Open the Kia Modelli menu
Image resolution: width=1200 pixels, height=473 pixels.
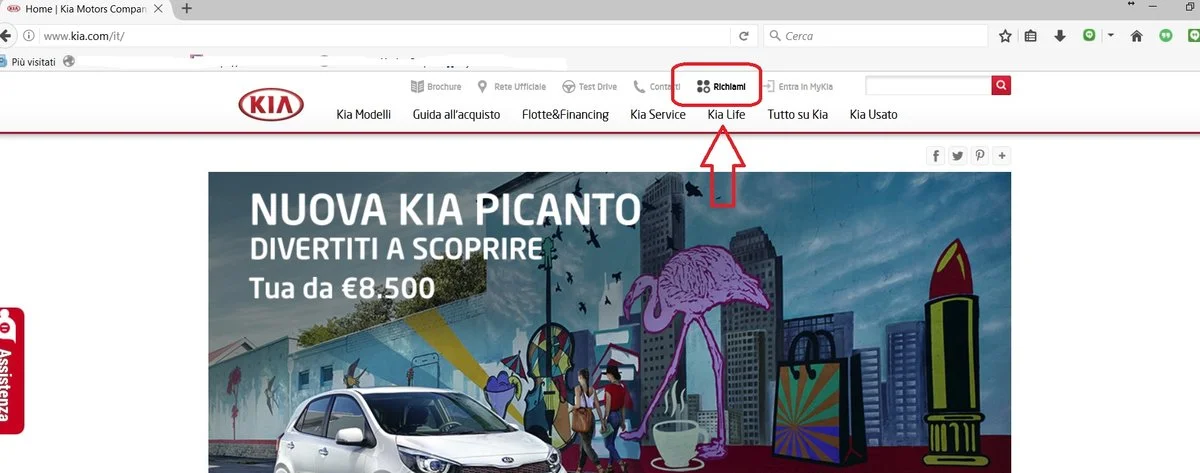click(364, 114)
